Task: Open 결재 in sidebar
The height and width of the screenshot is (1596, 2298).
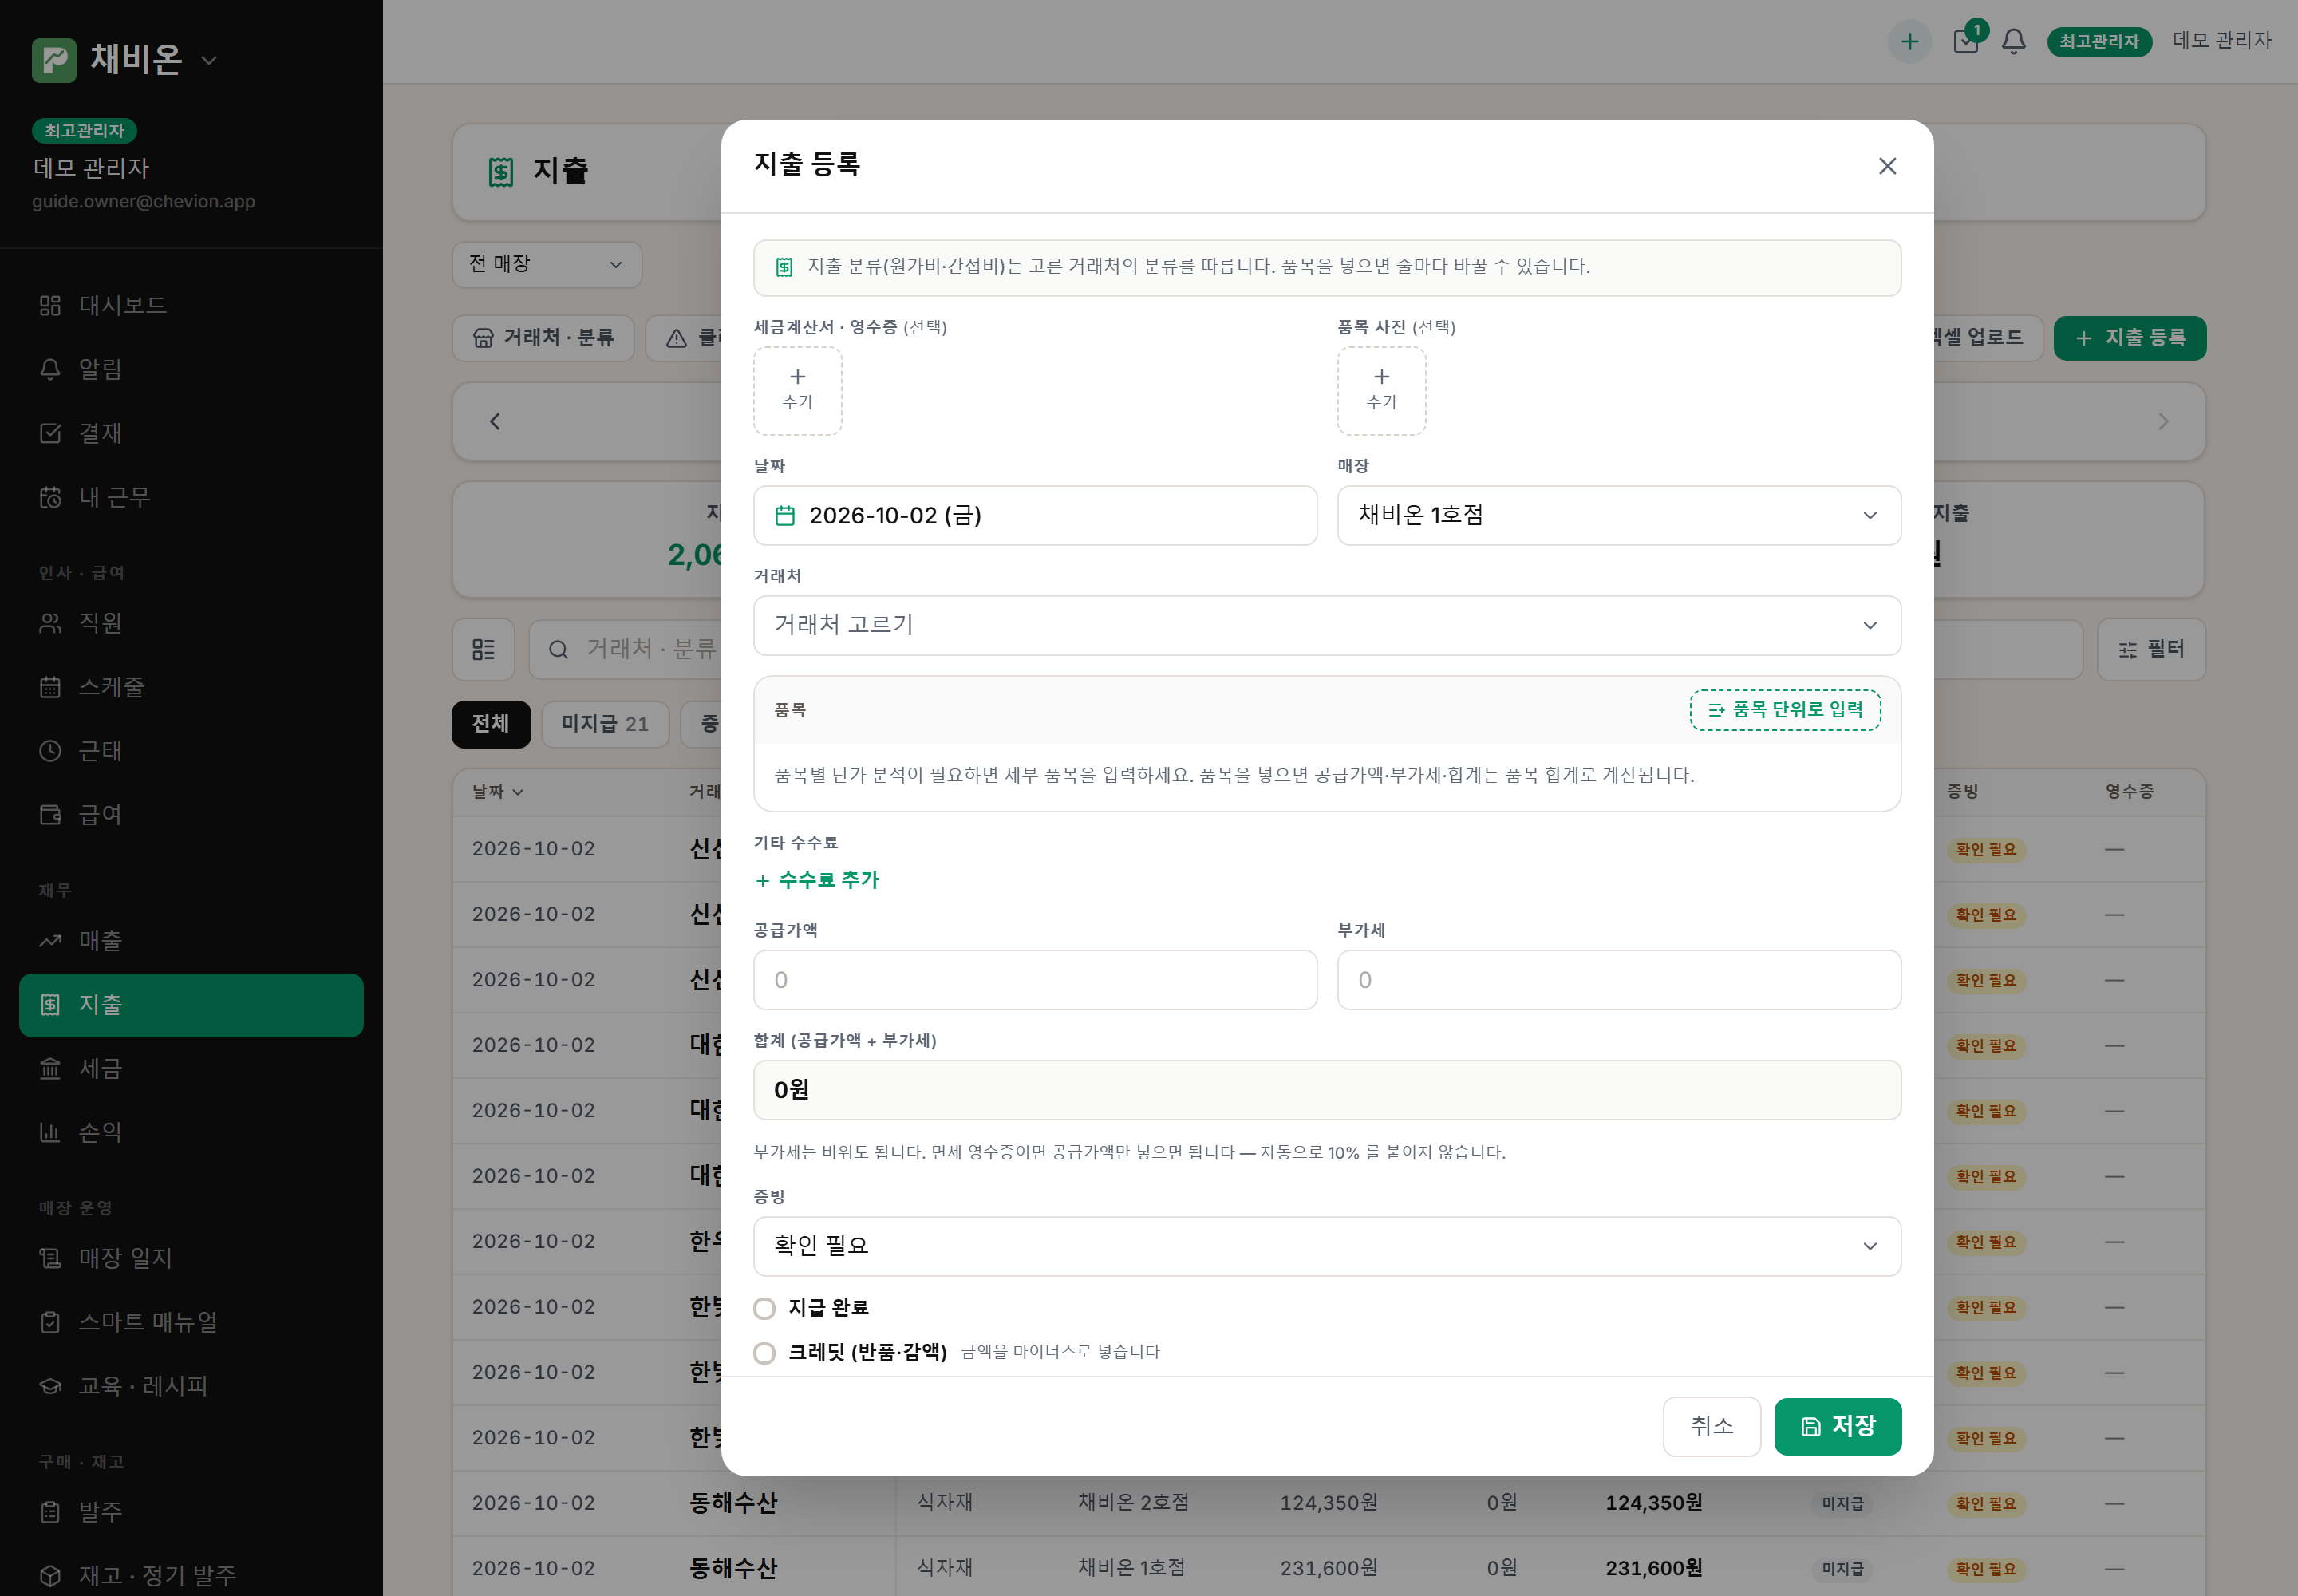Action: point(191,433)
